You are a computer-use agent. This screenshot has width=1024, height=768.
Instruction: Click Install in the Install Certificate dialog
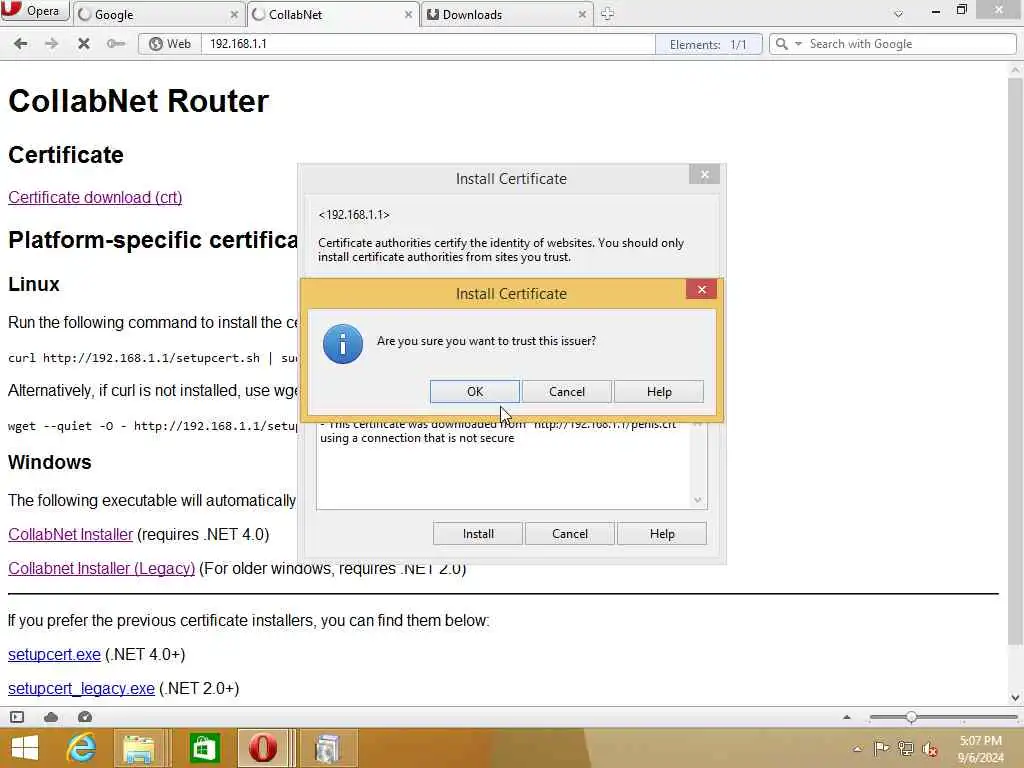(478, 534)
